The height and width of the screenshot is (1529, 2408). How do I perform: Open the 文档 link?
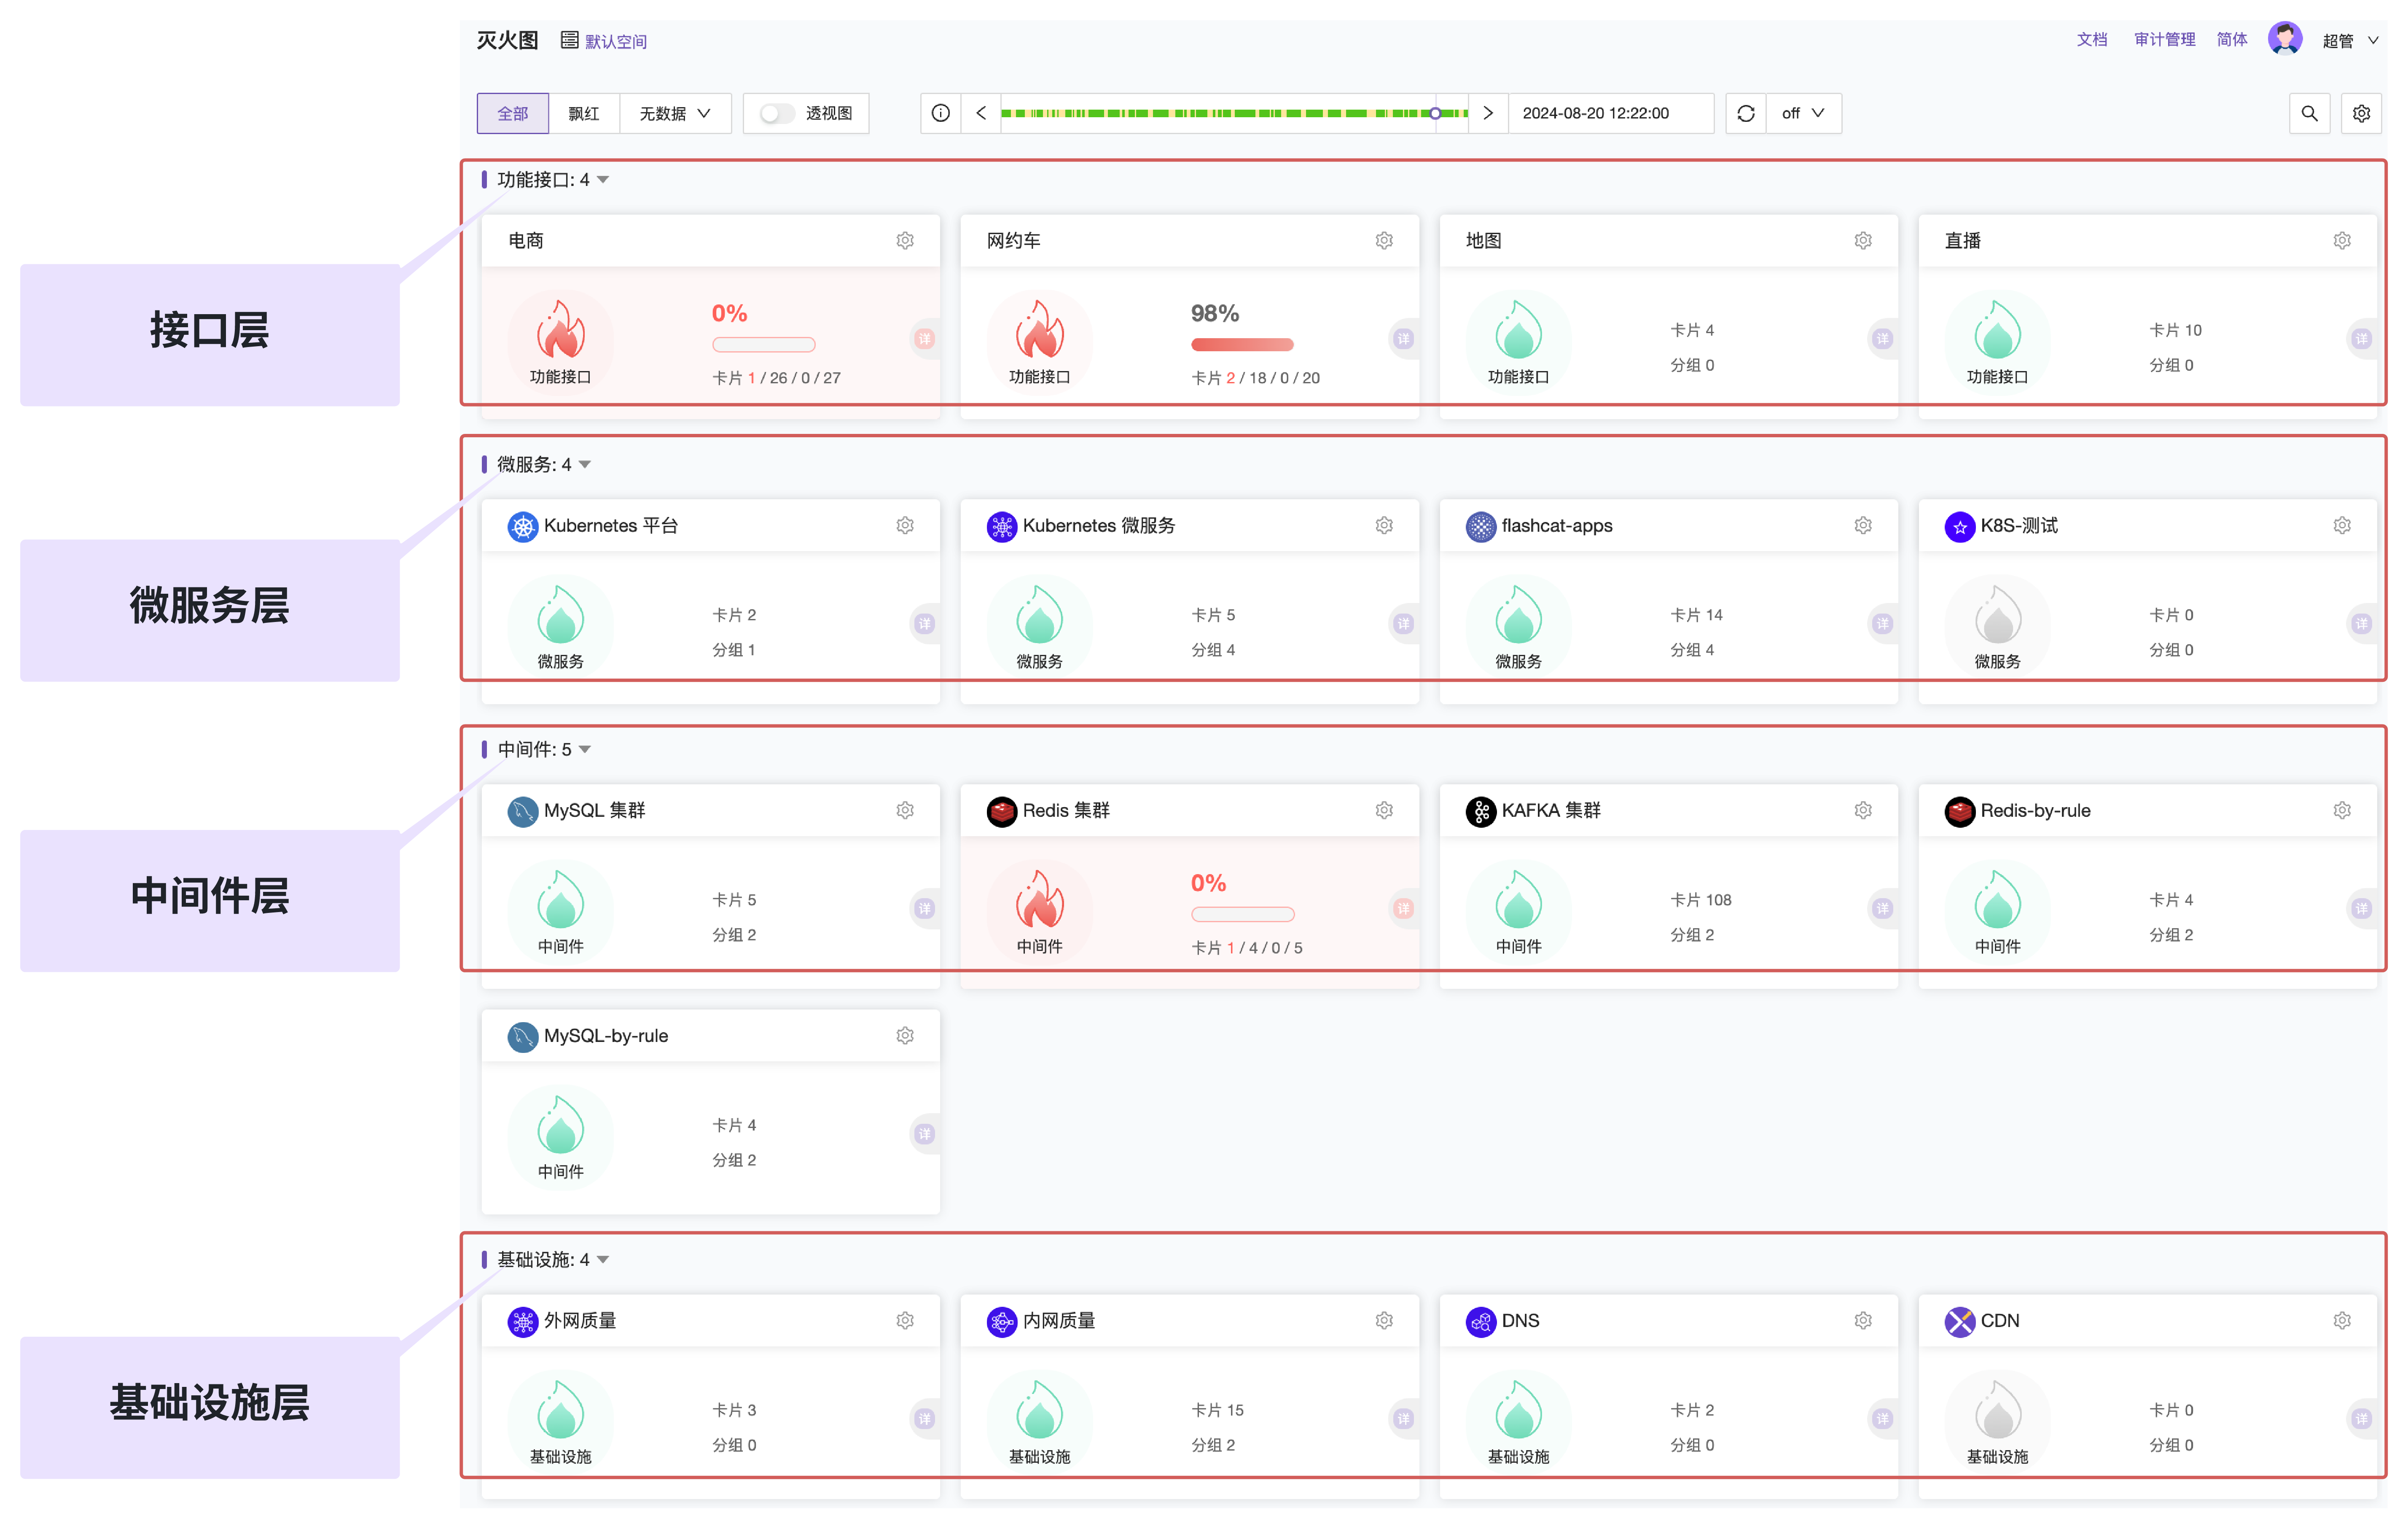coord(2091,40)
